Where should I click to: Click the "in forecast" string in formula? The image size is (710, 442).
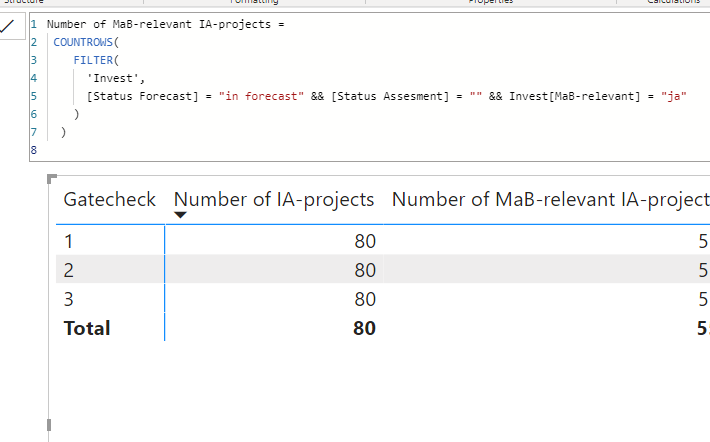(x=261, y=96)
